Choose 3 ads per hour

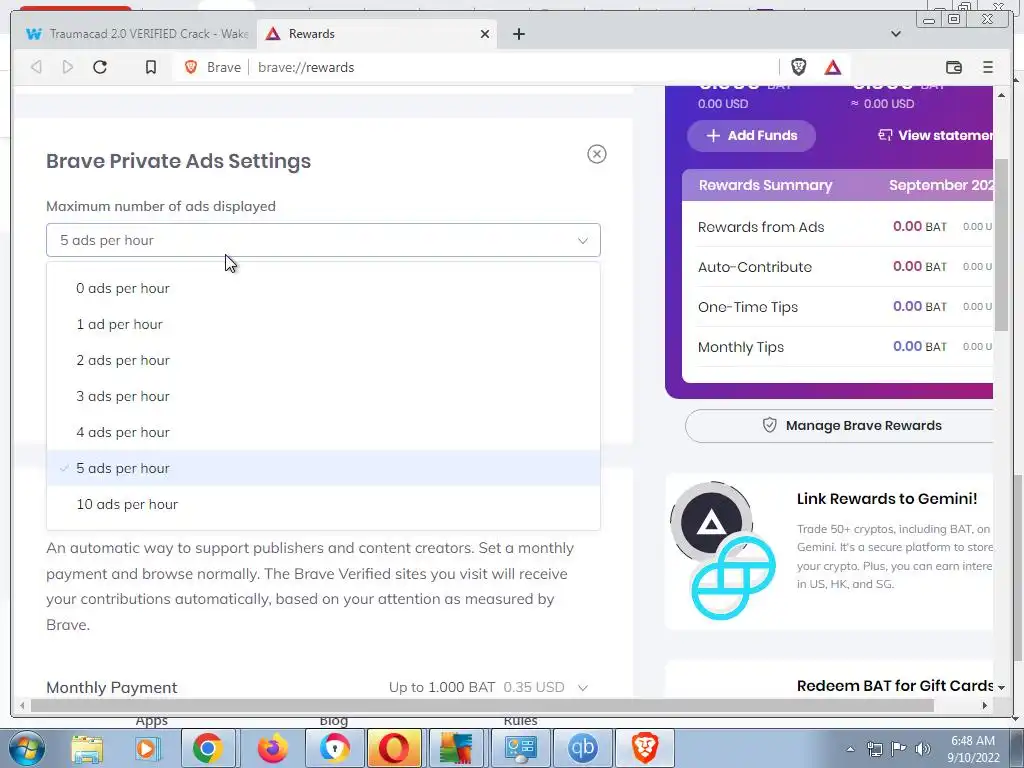coord(323,396)
